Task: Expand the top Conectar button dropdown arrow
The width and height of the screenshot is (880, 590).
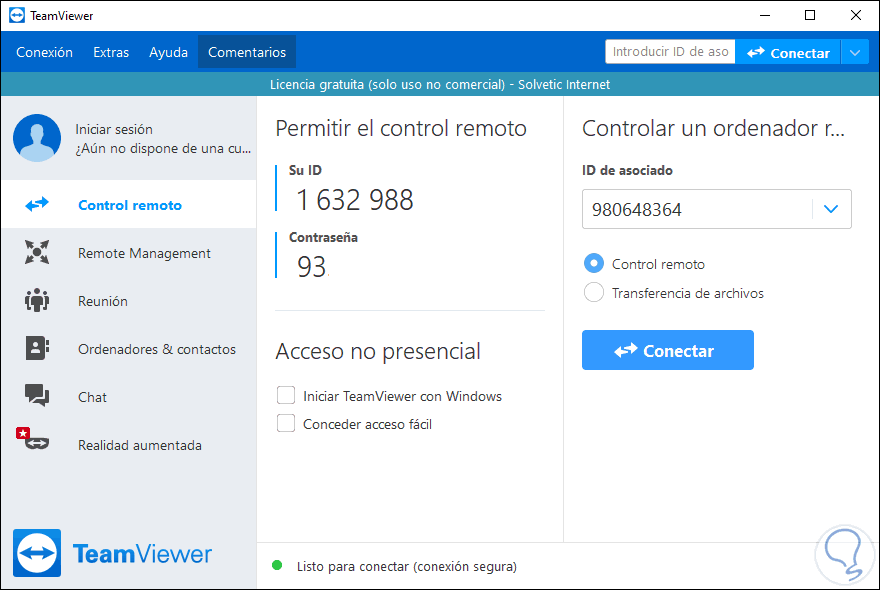Action: [x=855, y=53]
